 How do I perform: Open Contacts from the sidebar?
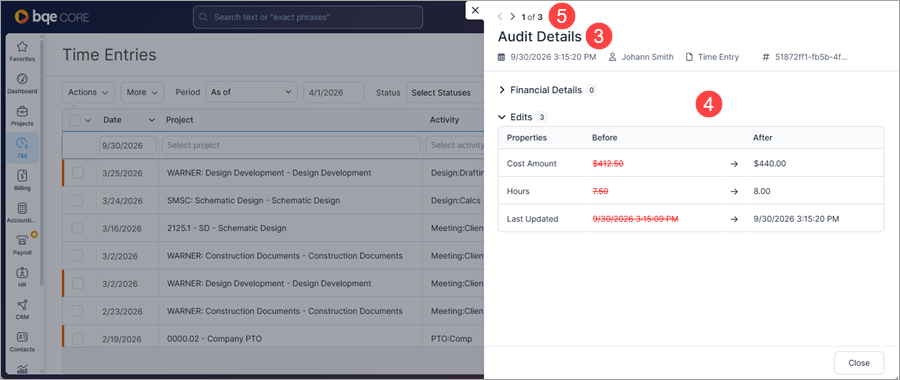(22, 342)
